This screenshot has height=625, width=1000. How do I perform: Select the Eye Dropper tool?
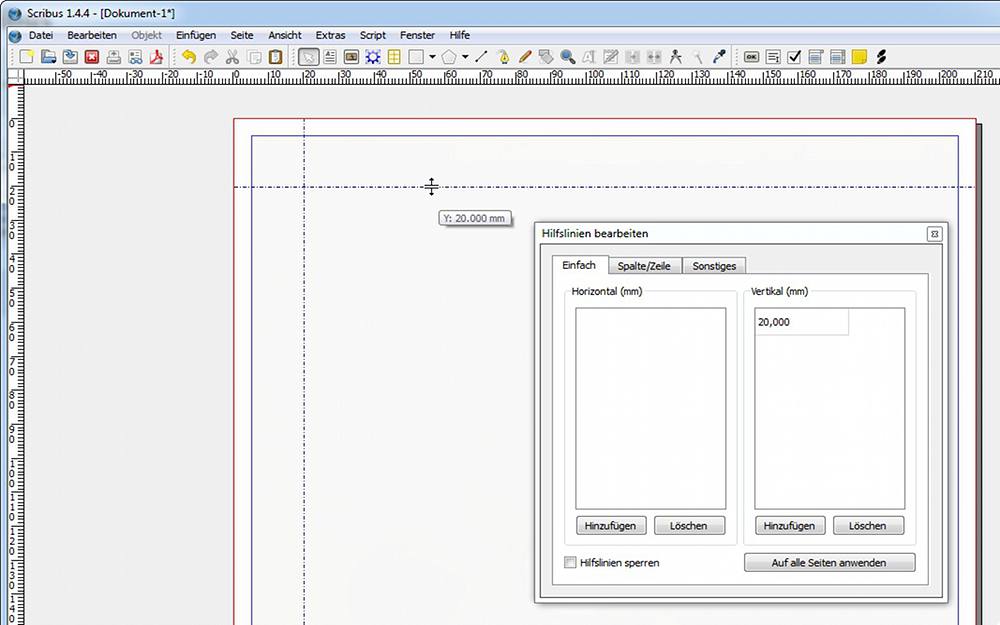point(719,57)
